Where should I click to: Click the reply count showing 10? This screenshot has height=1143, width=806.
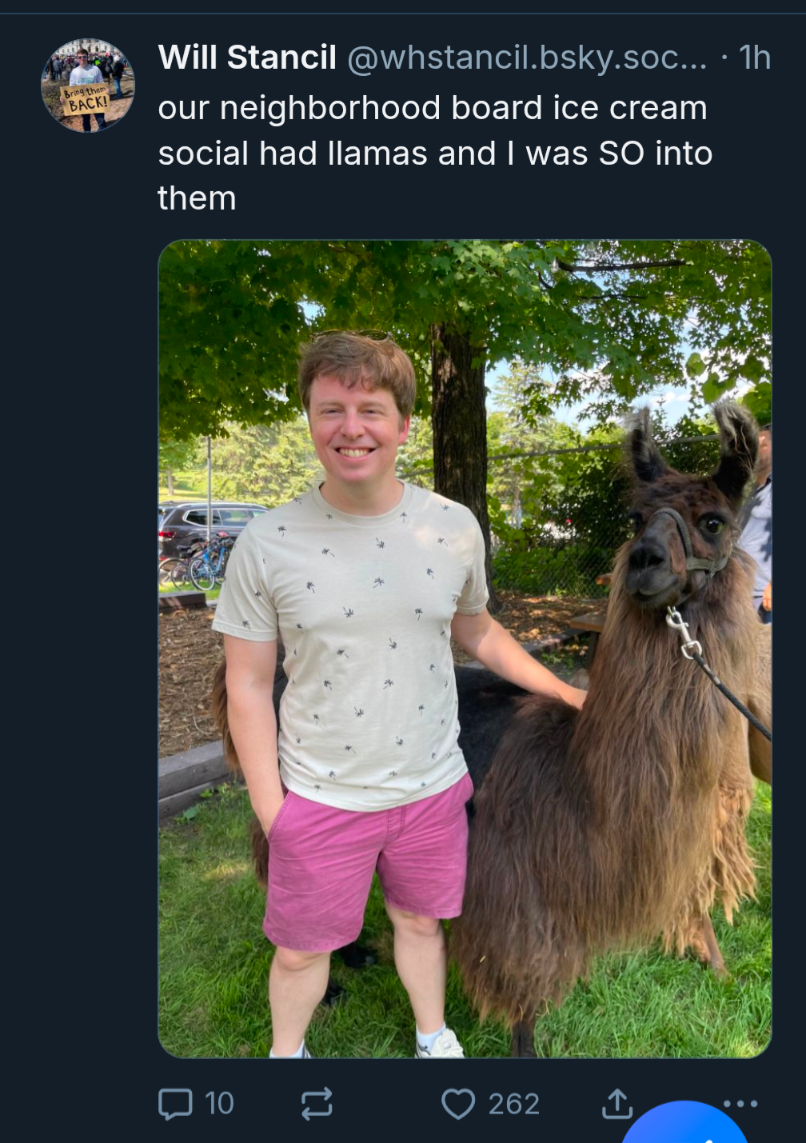point(219,1104)
